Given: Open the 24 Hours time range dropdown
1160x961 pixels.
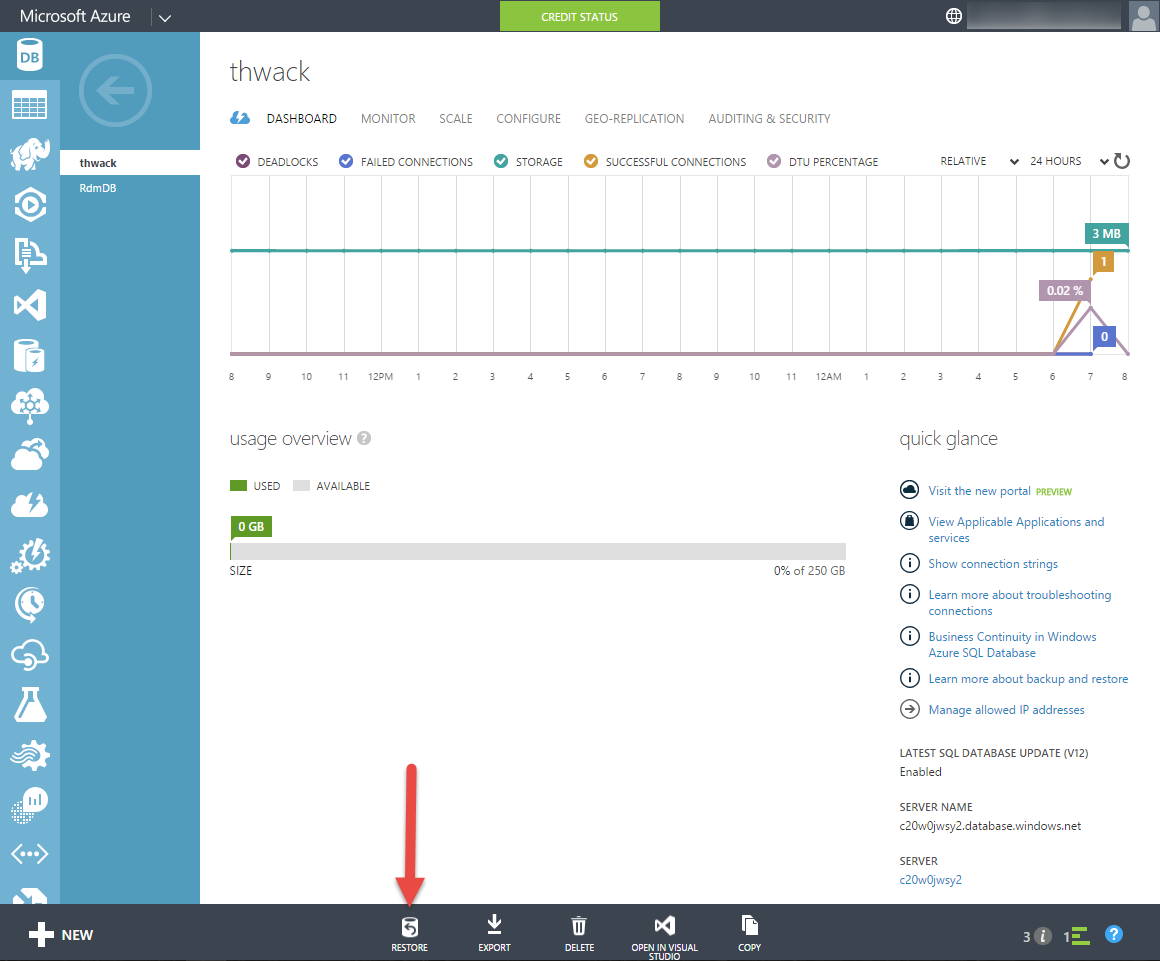Looking at the screenshot, I should pos(1069,161).
